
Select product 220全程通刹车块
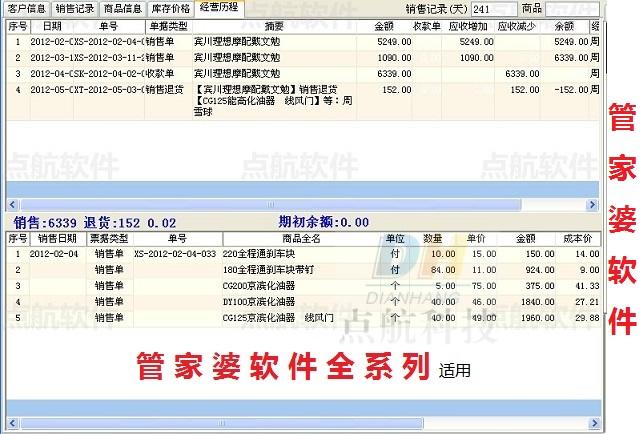pos(259,254)
